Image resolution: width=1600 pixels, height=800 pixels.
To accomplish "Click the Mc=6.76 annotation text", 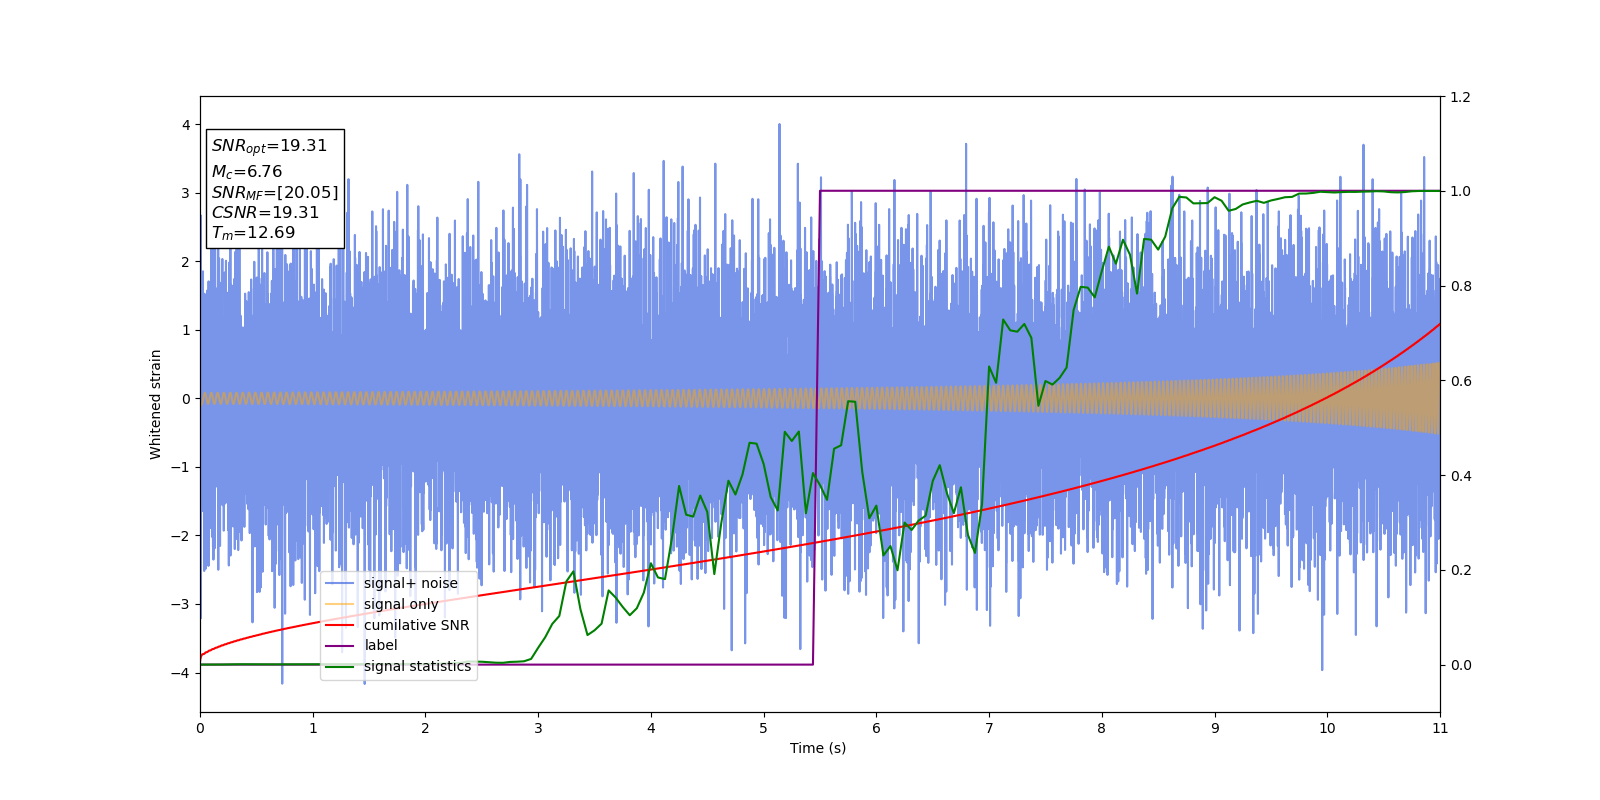I will (x=247, y=172).
